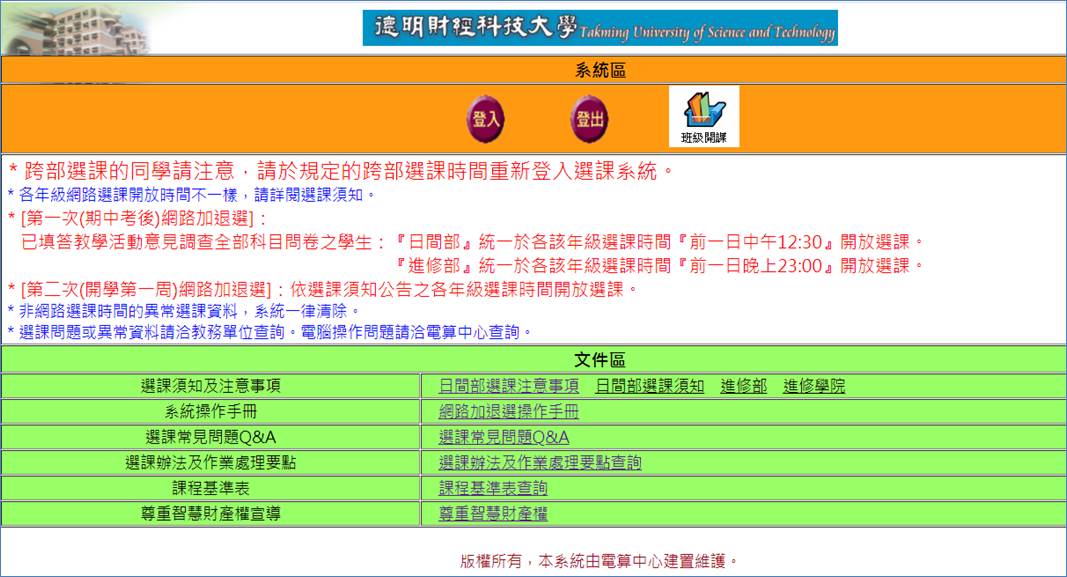The image size is (1067, 577).
Task: Click the 版權所有 copyright footer text
Action: point(599,561)
